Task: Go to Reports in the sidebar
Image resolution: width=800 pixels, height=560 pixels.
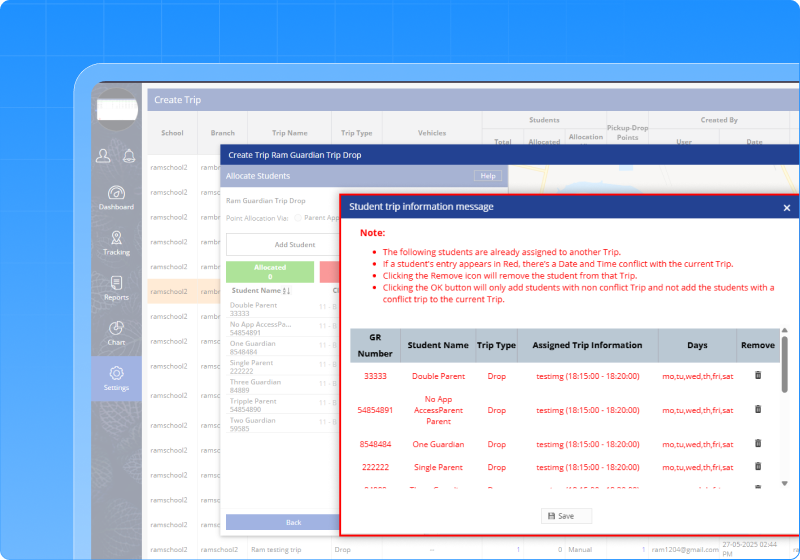Action: [x=116, y=288]
